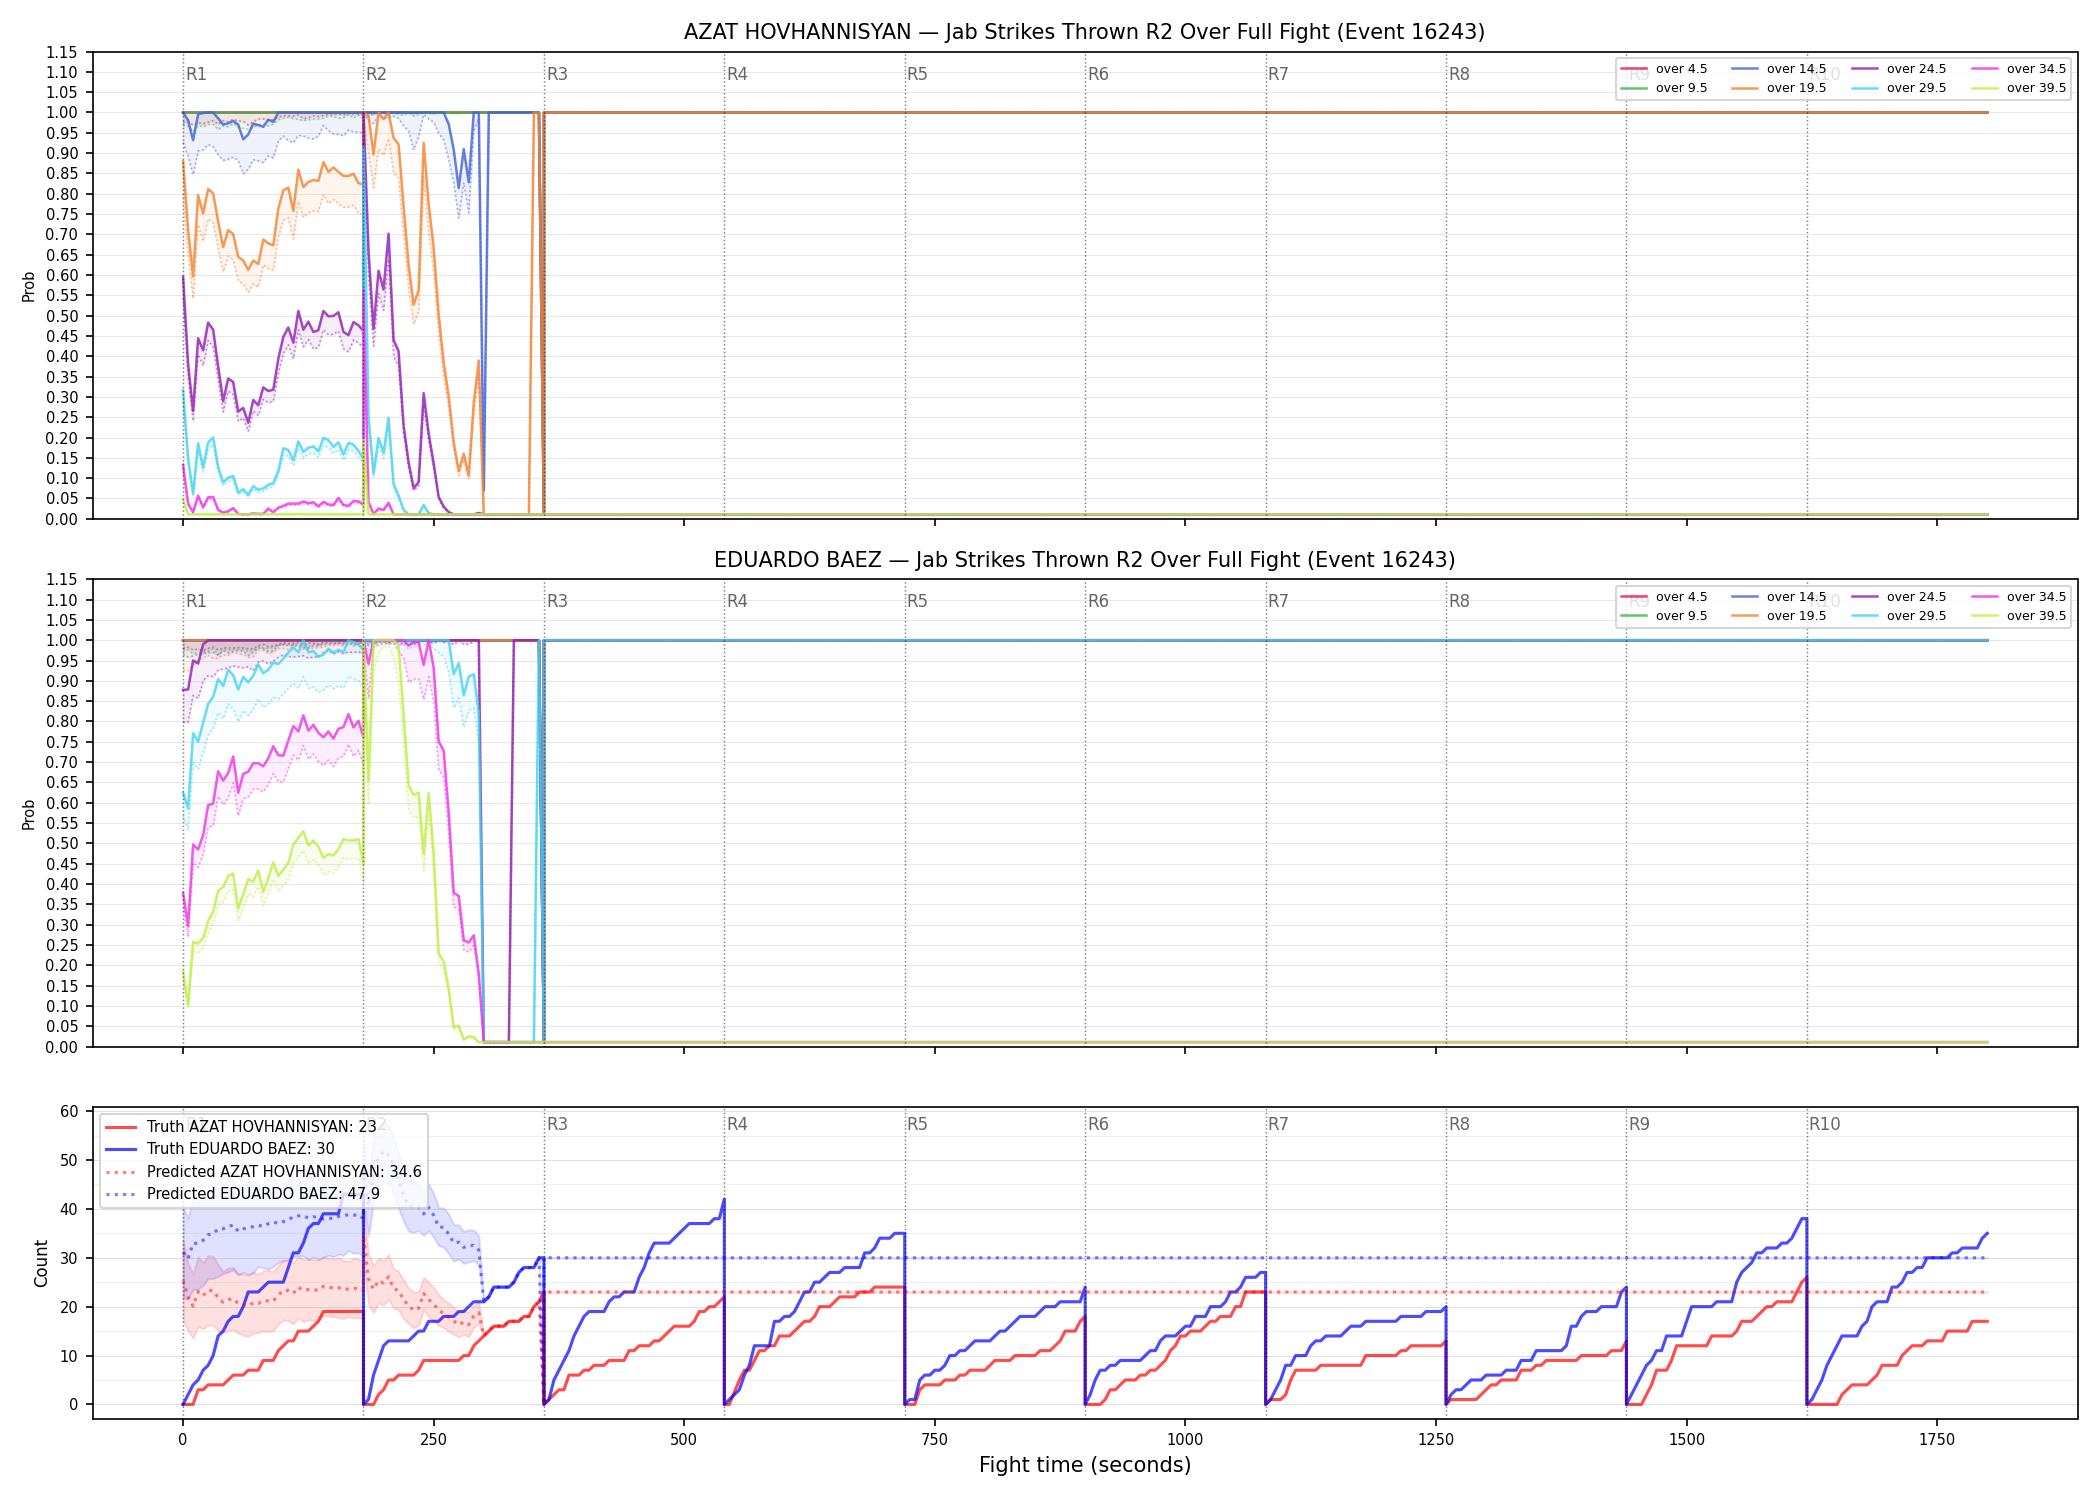The height and width of the screenshot is (1500, 2100).
Task: Click the "Fight time (seconds)" axis label
Action: (x=1085, y=1465)
